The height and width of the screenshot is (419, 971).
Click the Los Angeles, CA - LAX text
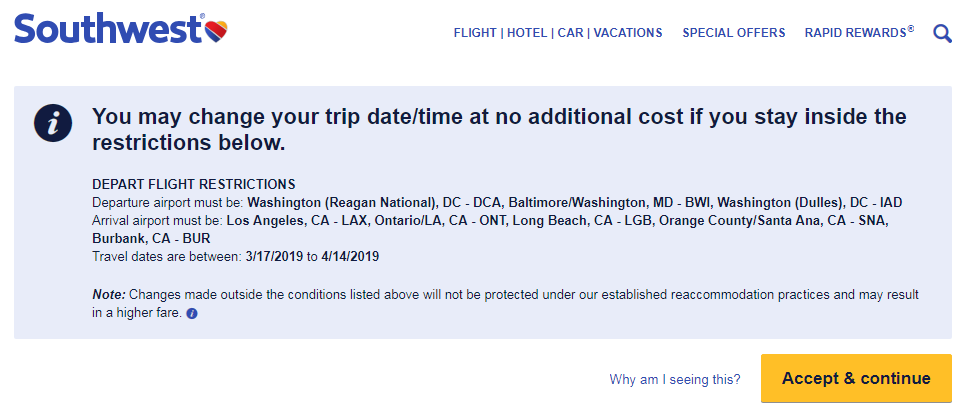(x=297, y=220)
